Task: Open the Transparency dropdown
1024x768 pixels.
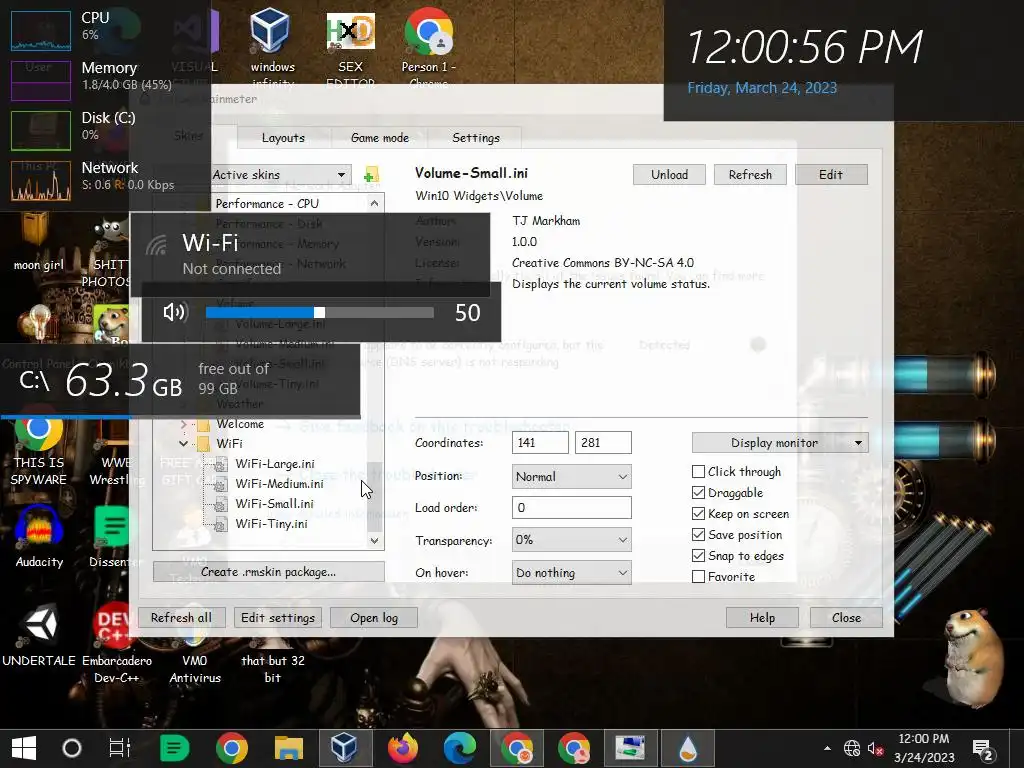Action: pyautogui.click(x=571, y=539)
